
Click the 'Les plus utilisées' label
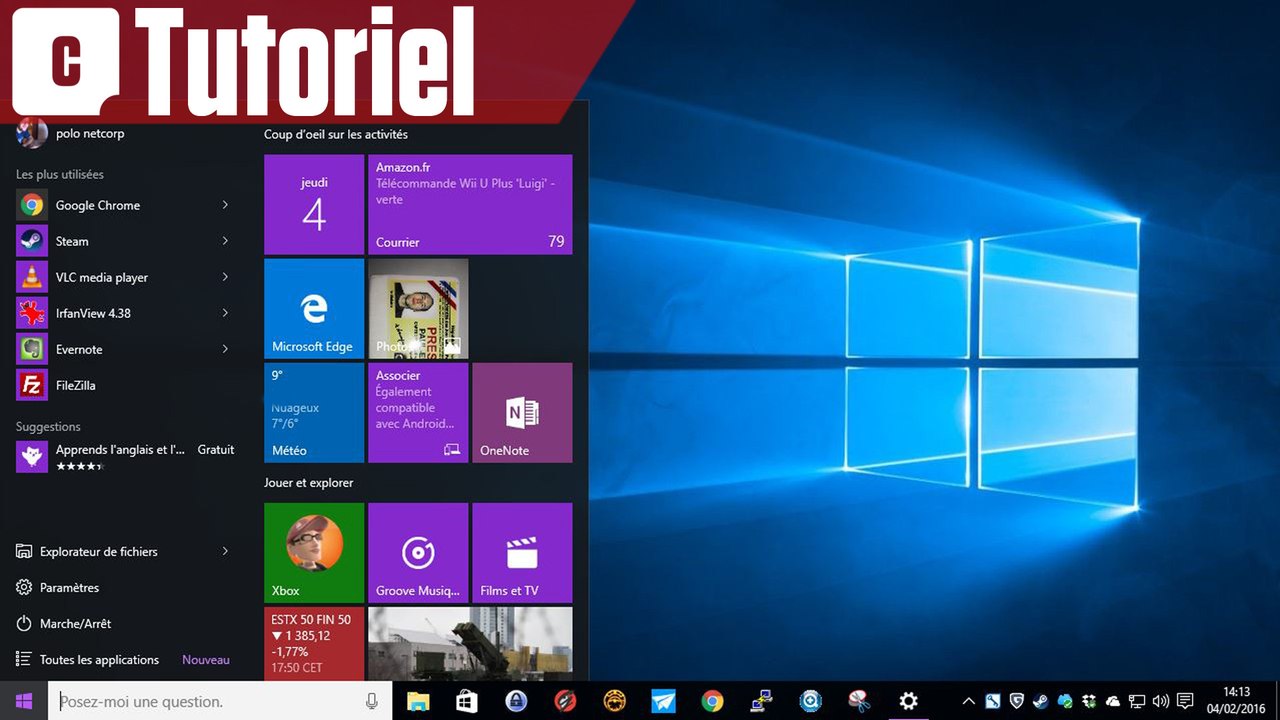click(60, 174)
